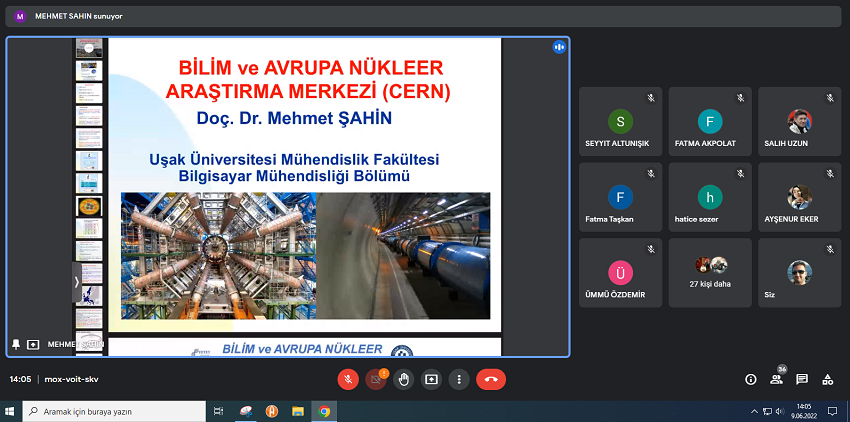Viewport: 850px width, 422px height.
Task: Click the presentation tile's small screen icon
Action: [x=33, y=344]
